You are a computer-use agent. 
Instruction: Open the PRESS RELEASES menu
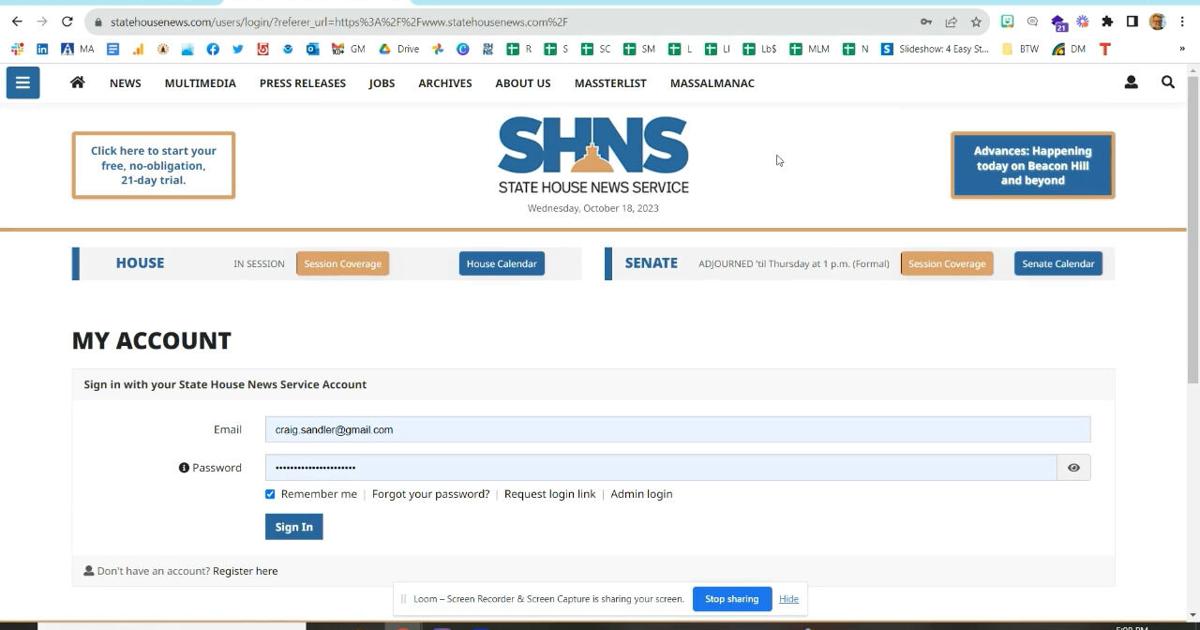point(302,83)
